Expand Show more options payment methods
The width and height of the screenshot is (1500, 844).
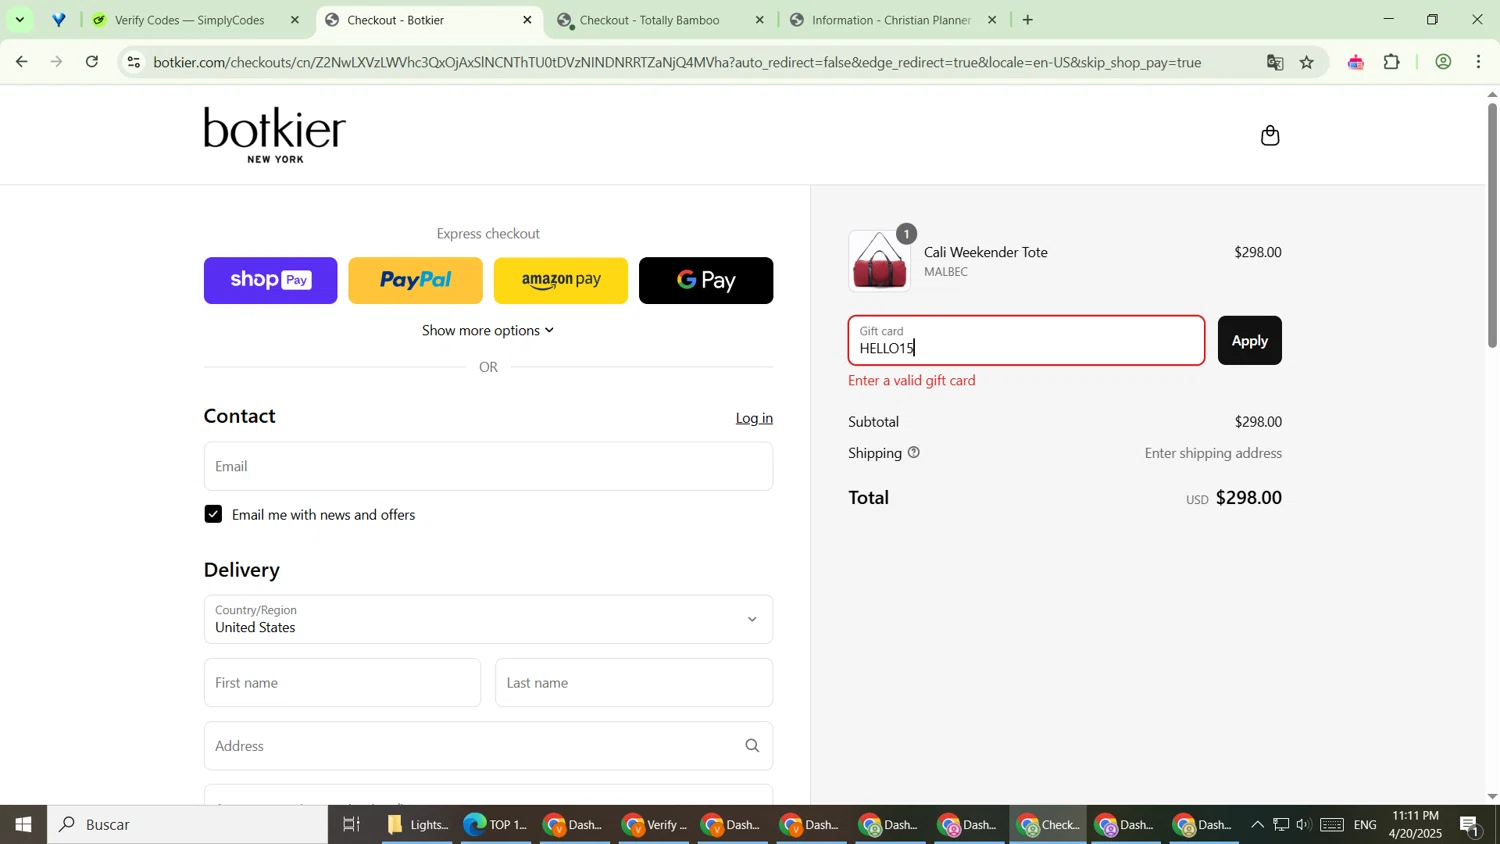488,331
